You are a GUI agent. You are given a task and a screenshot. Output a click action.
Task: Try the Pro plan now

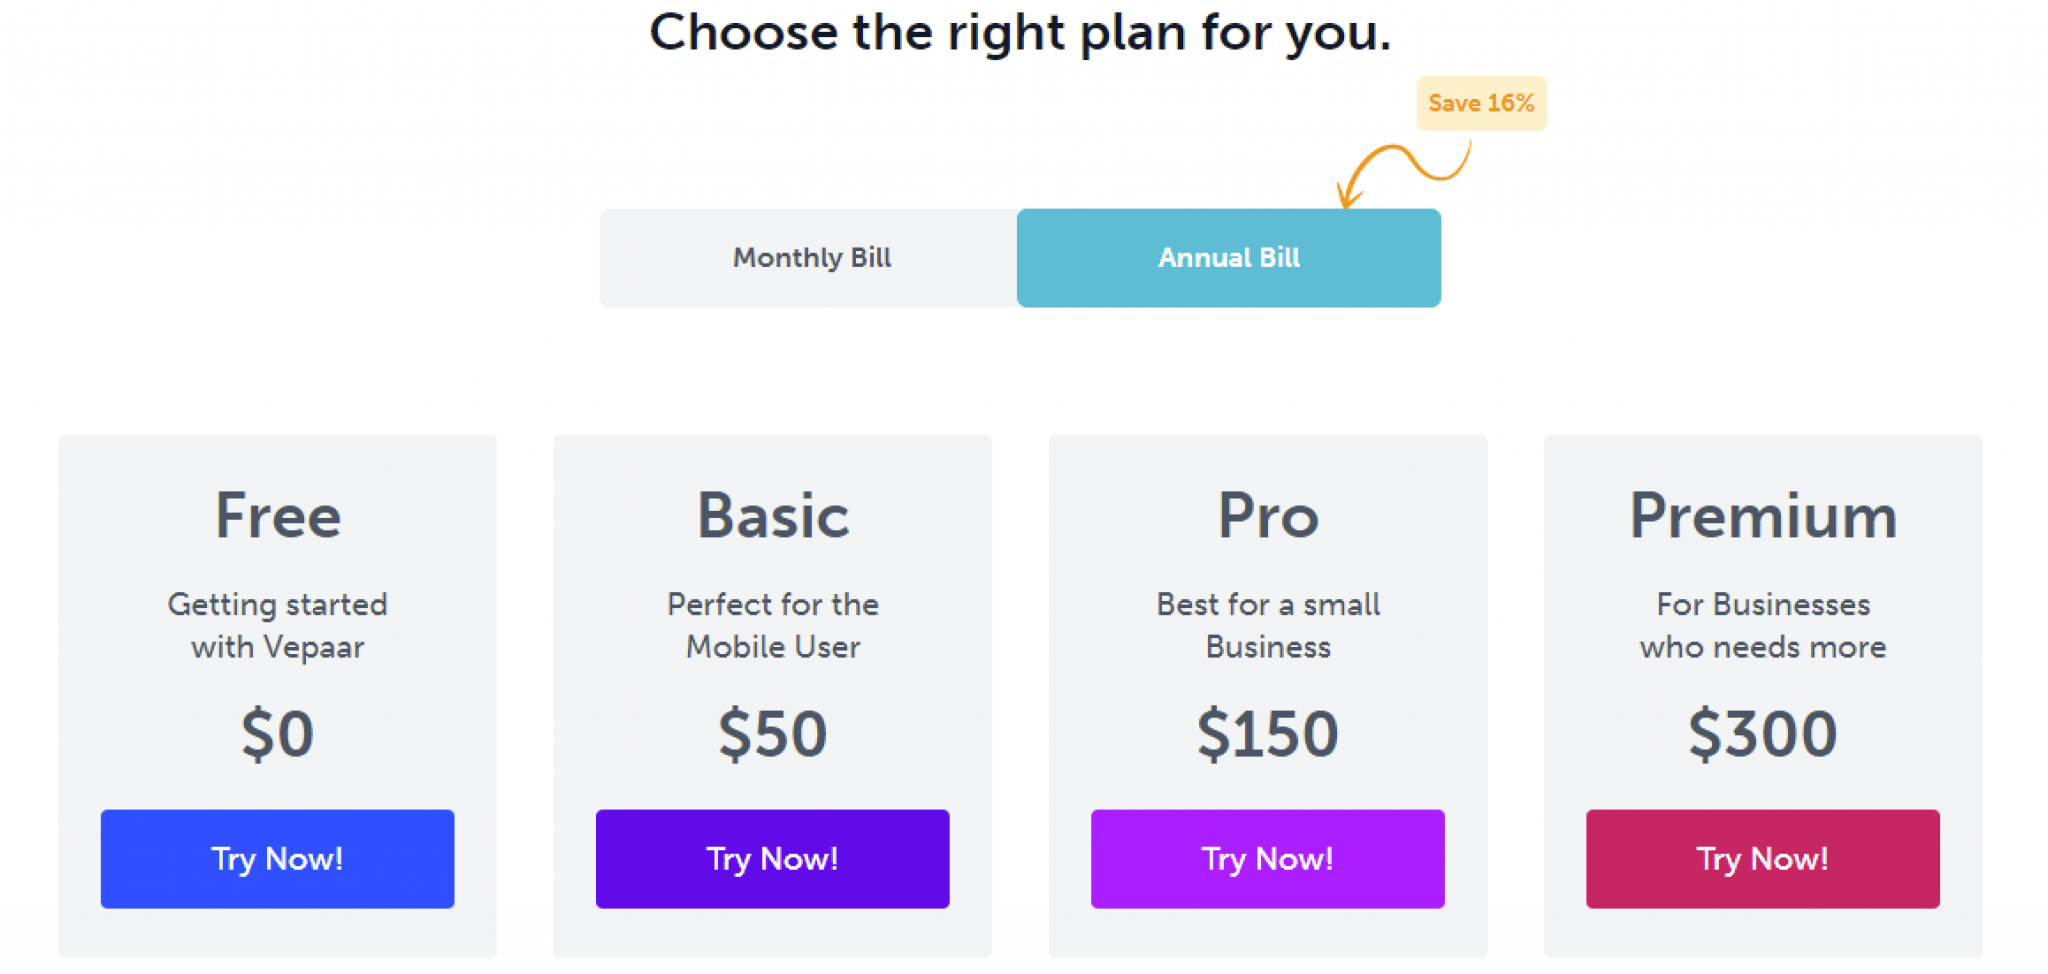(1267, 859)
